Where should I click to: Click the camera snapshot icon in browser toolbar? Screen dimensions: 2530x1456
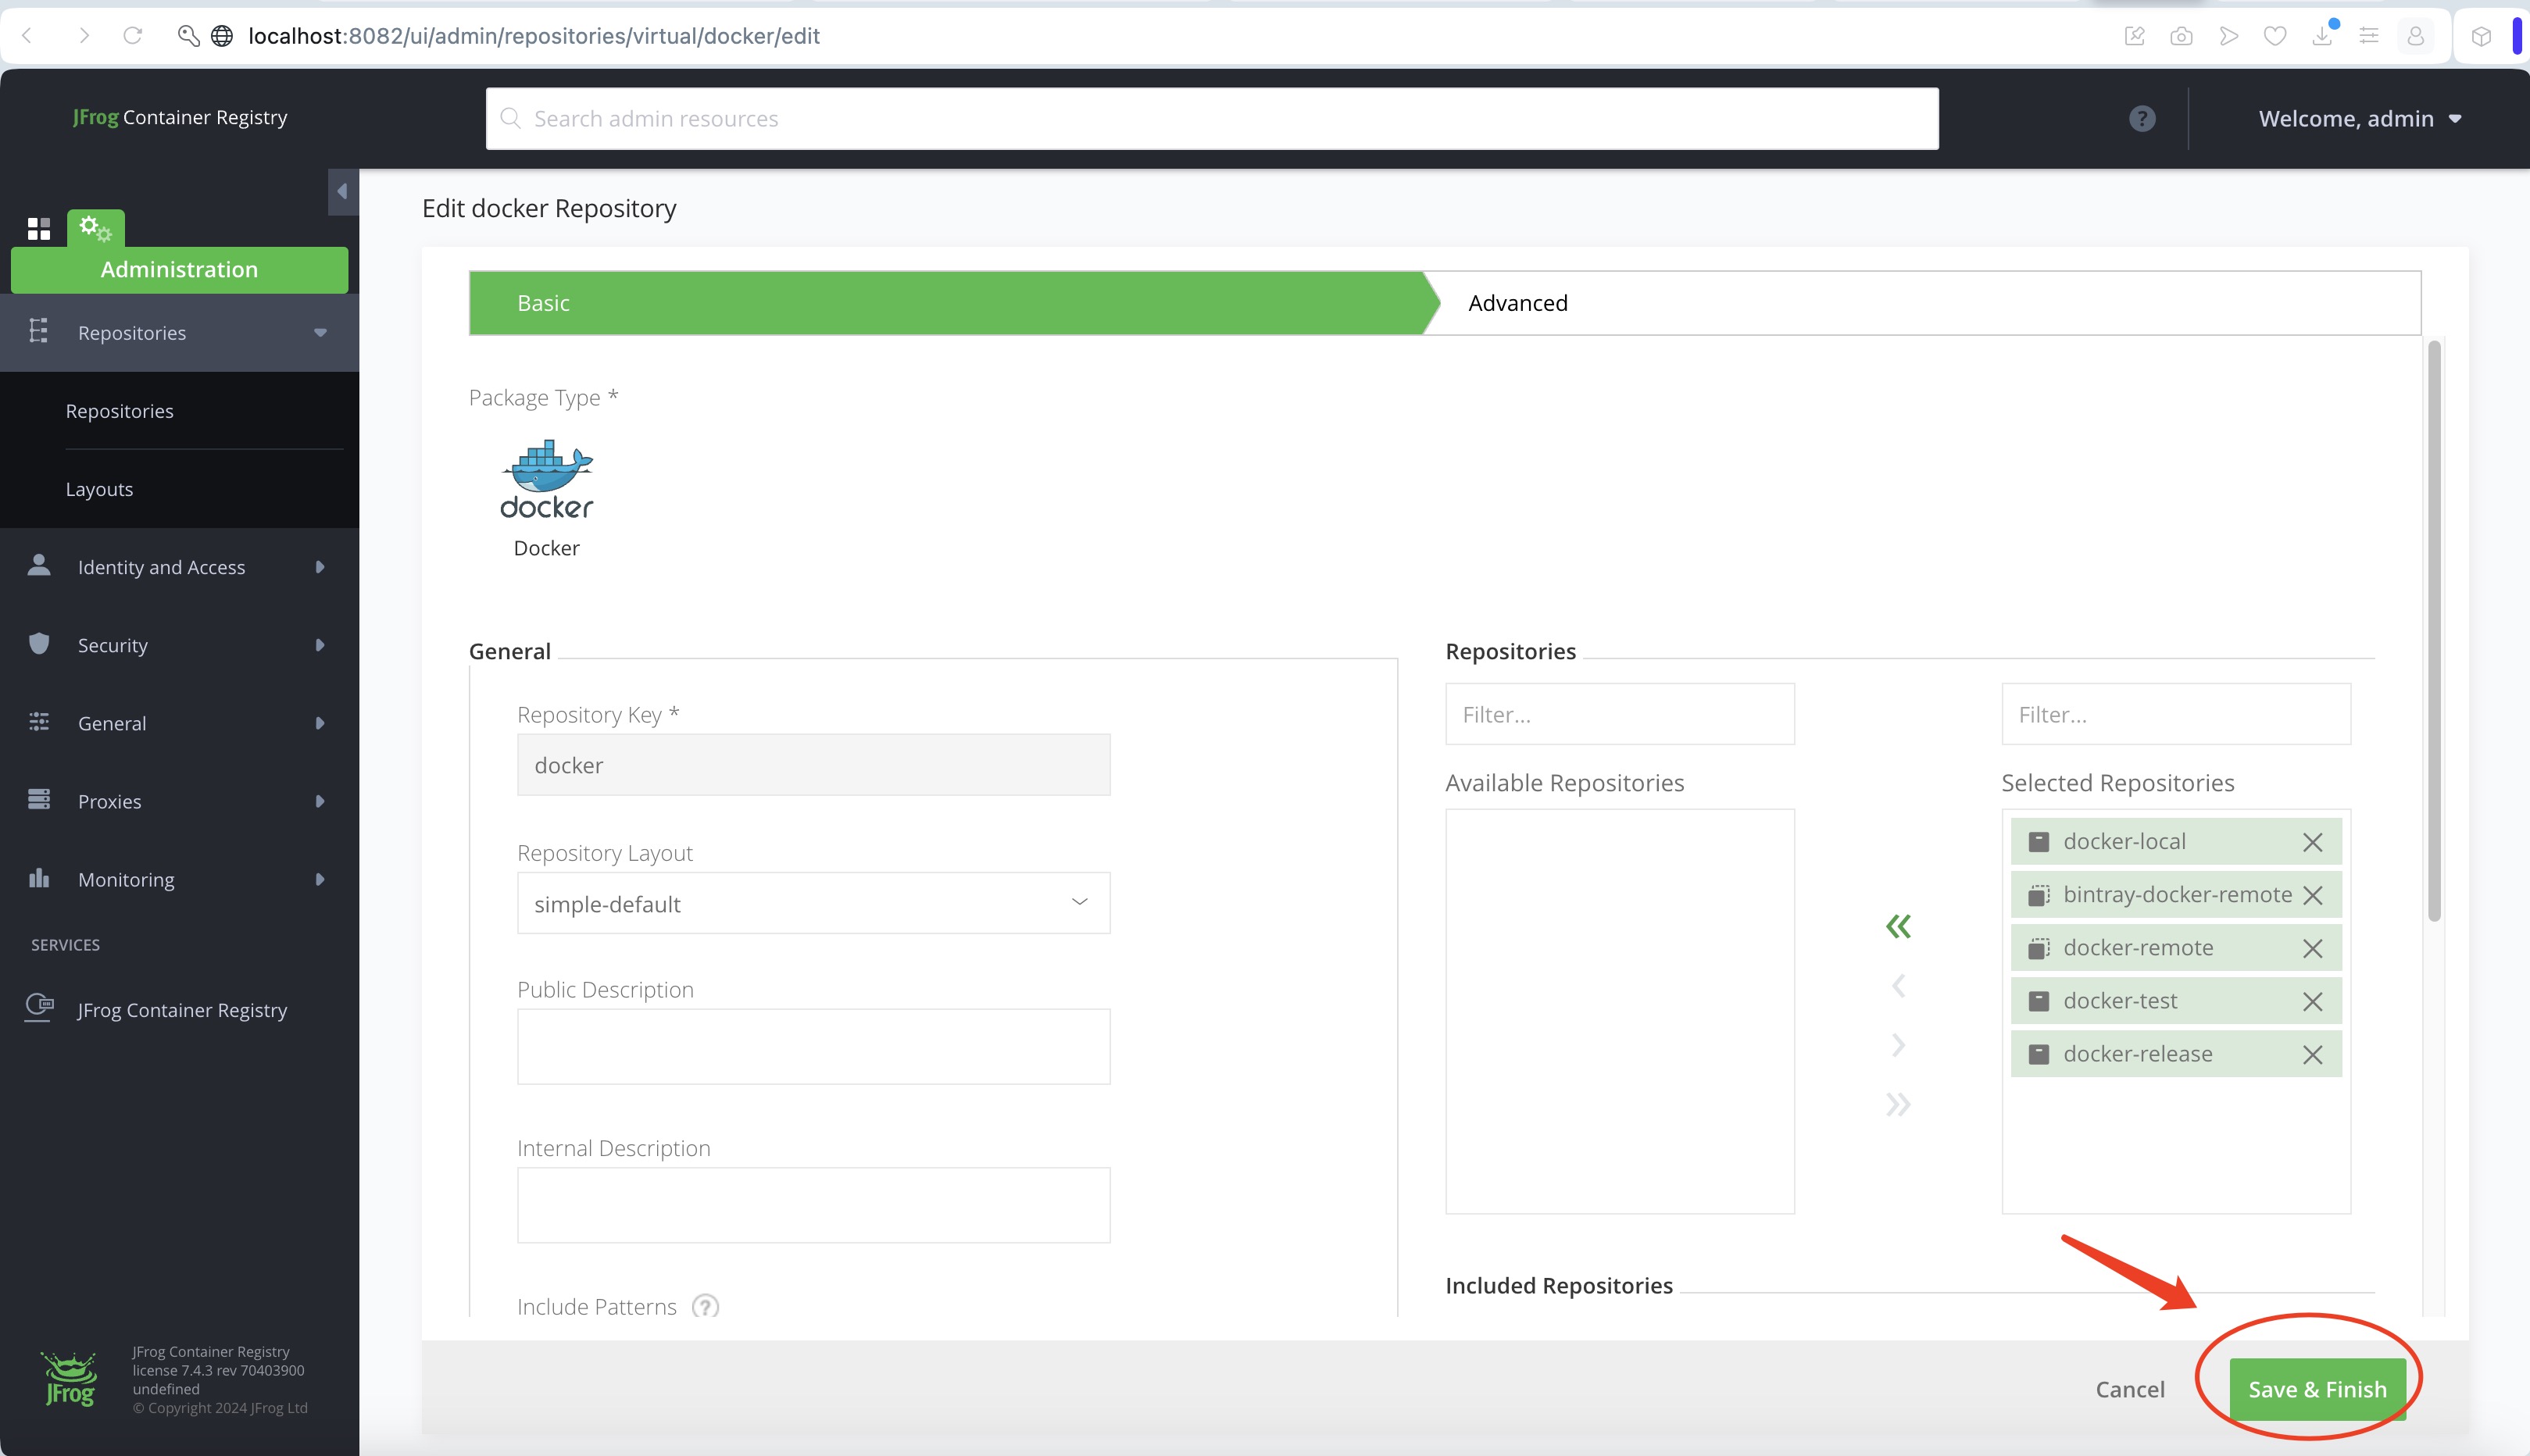coord(2182,36)
